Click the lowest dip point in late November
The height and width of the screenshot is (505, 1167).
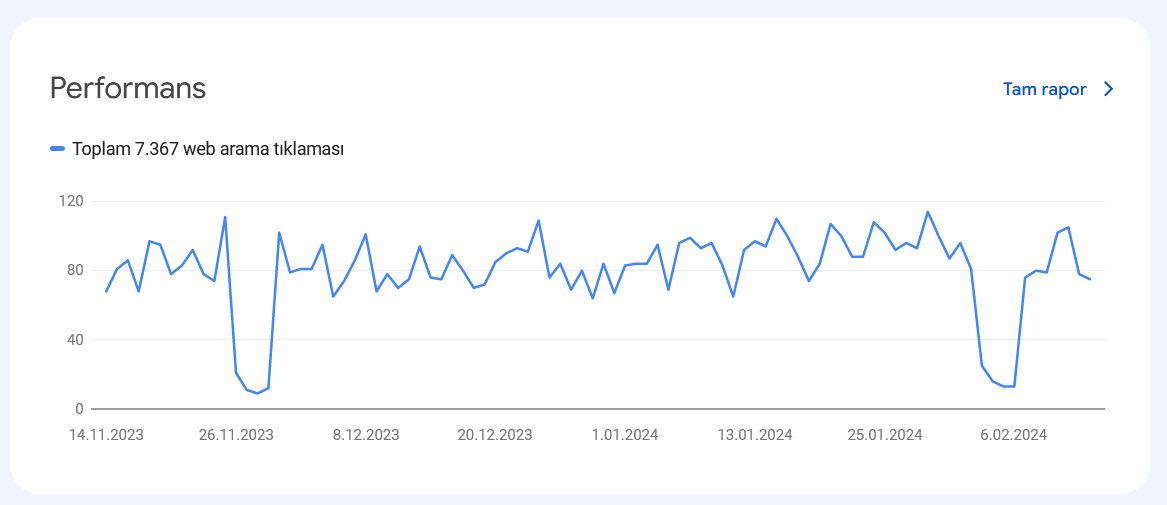tap(258, 393)
